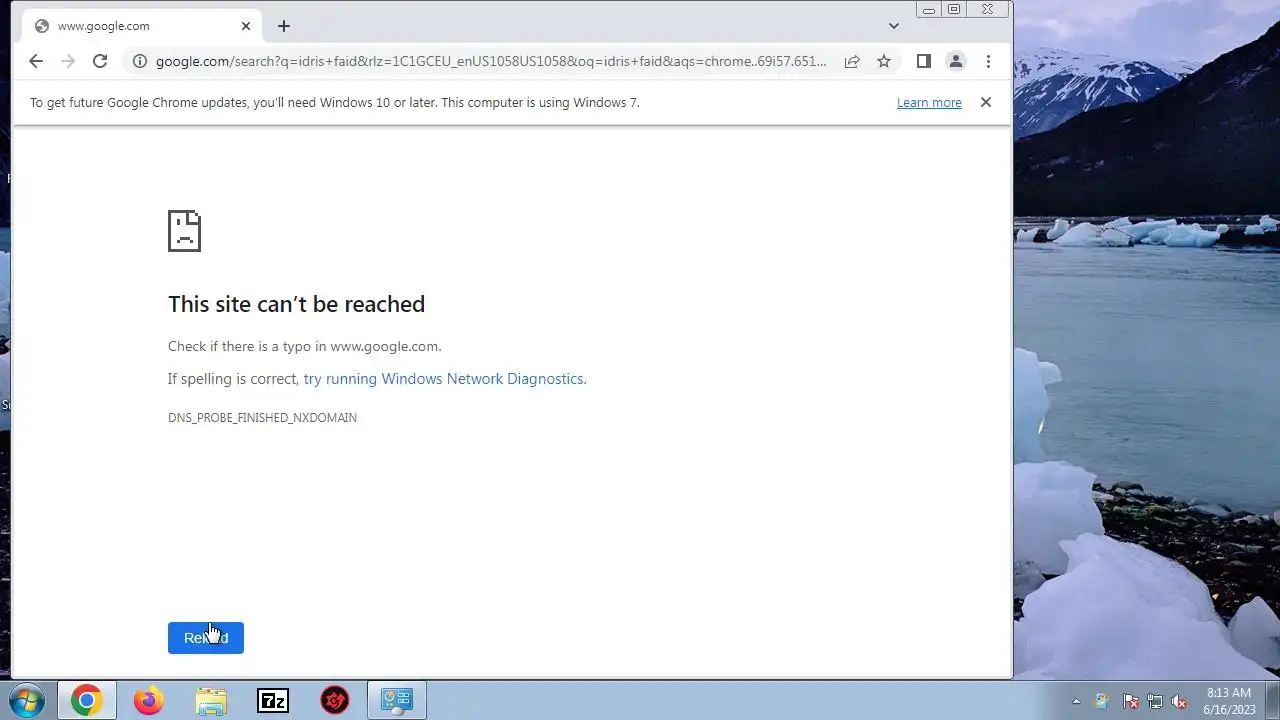Open Windows Explorer from the taskbar
The height and width of the screenshot is (720, 1280).
pos(211,701)
